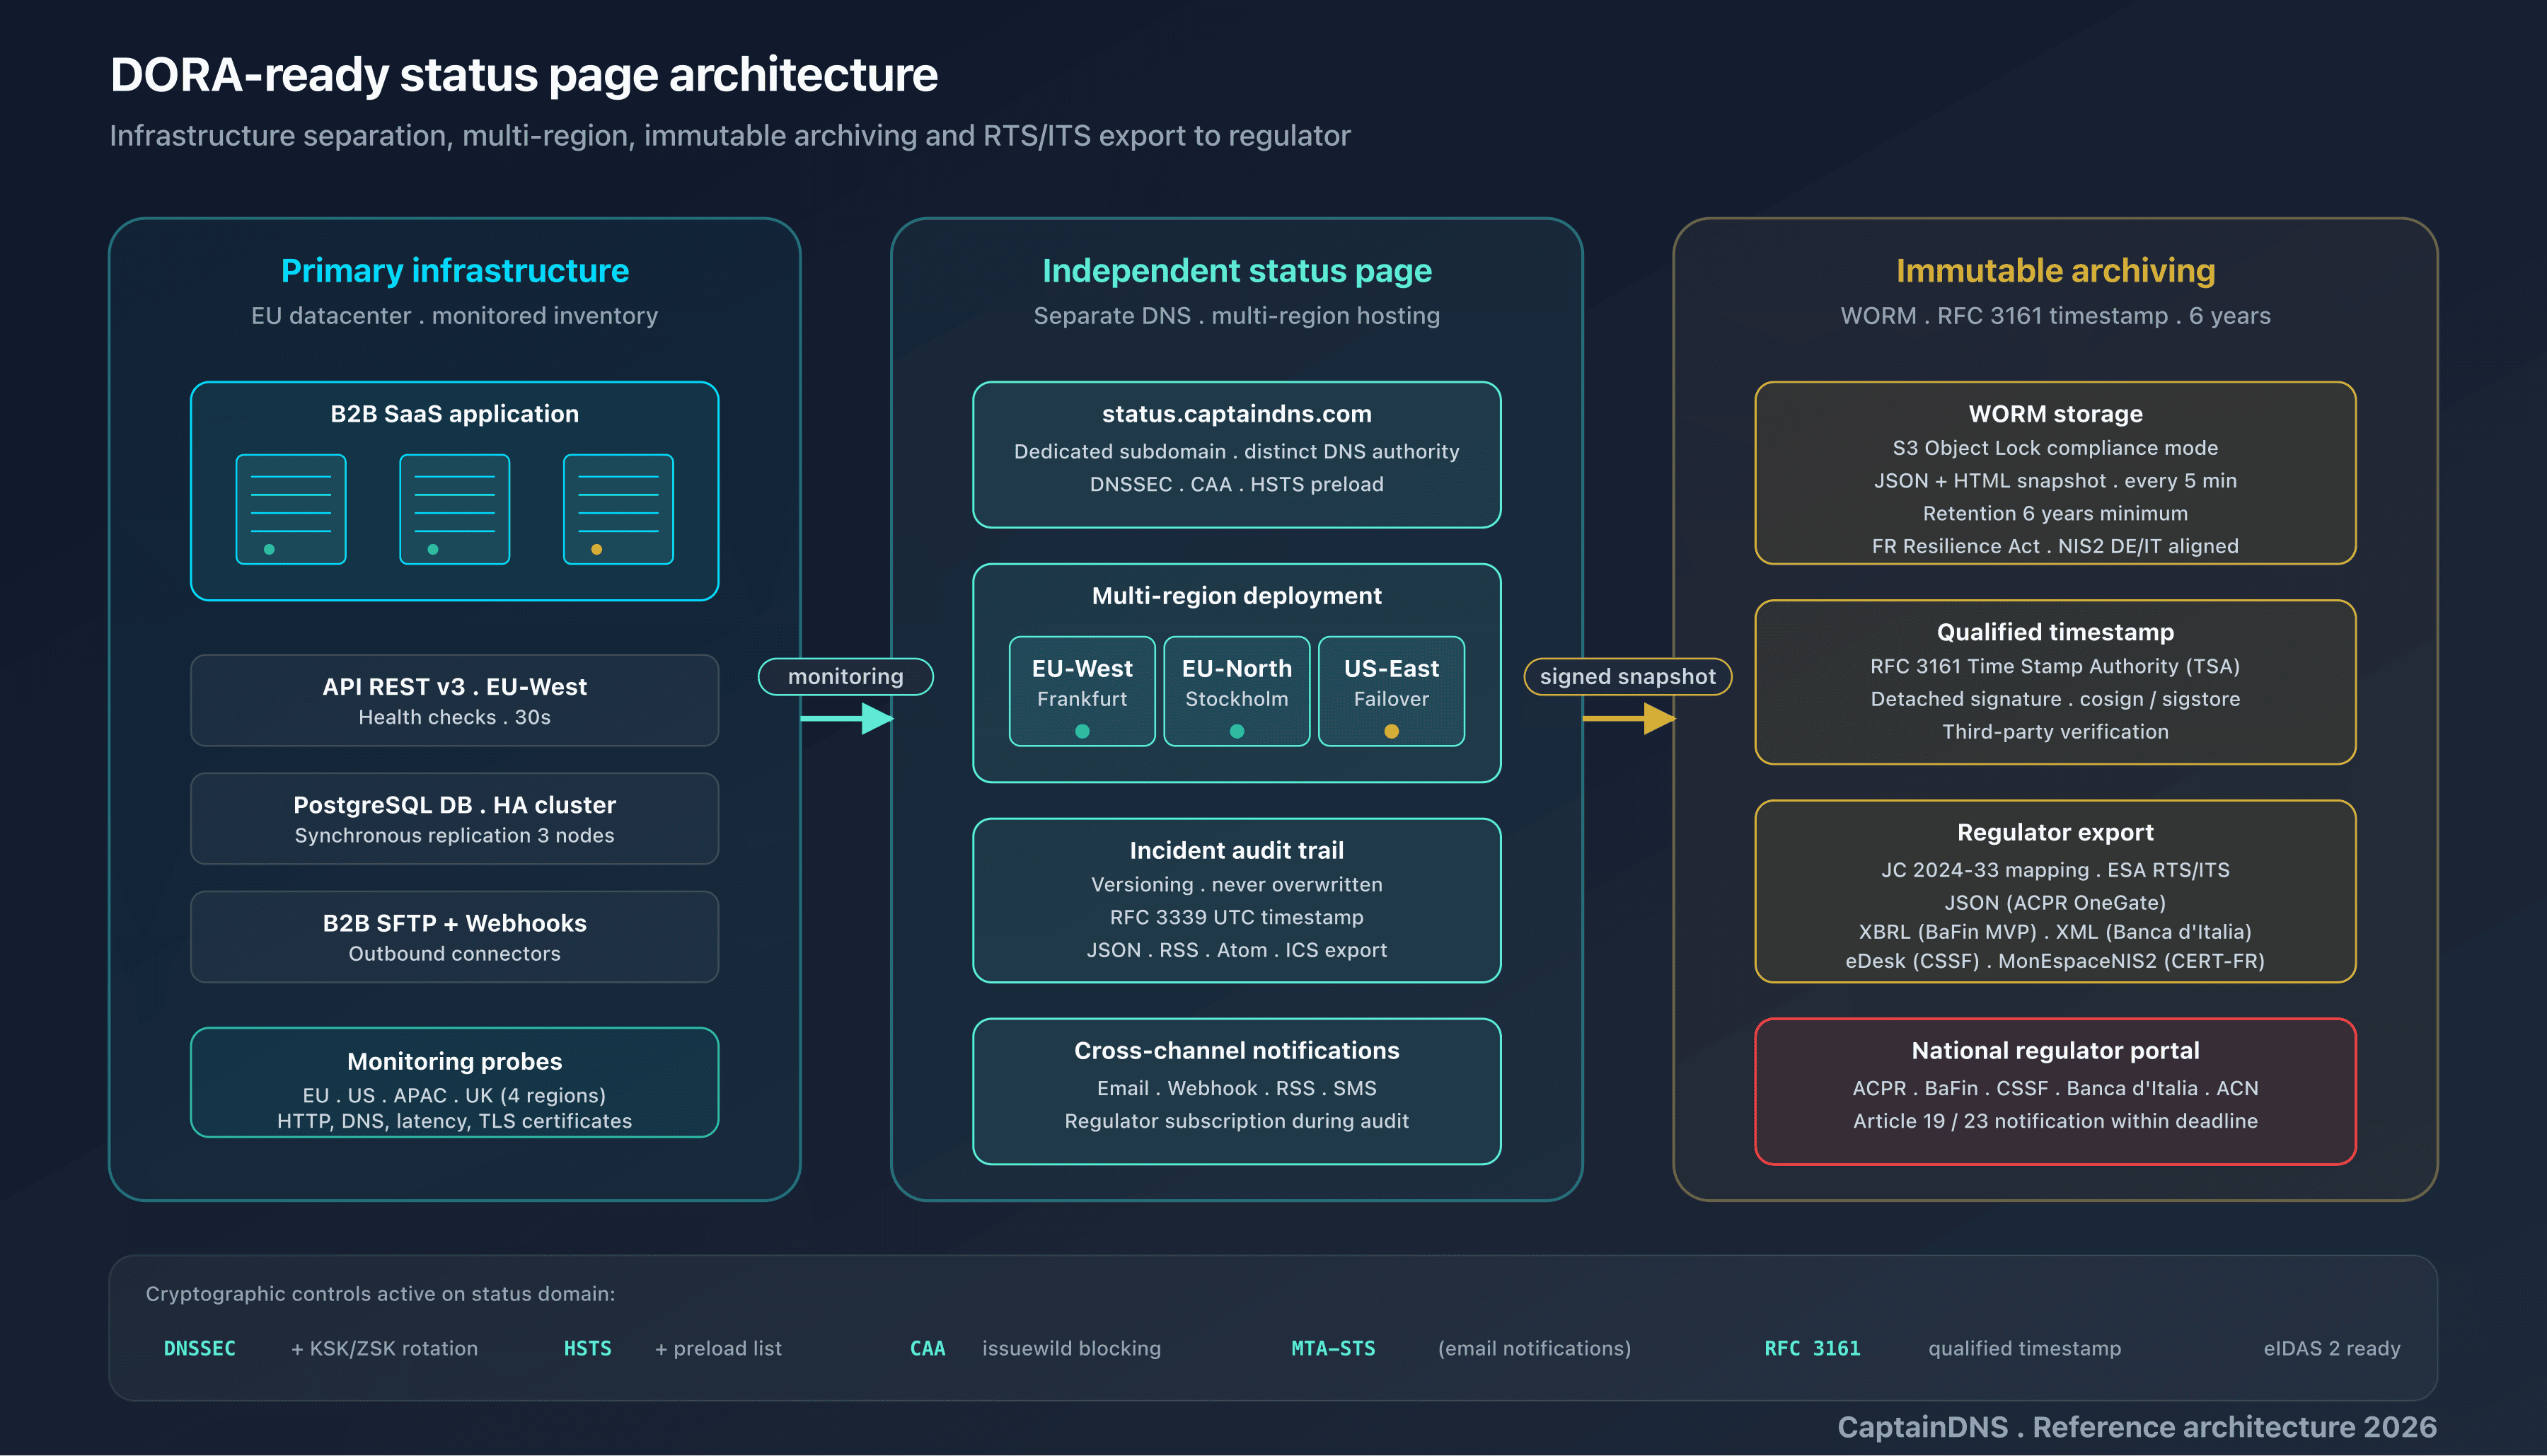
Task: Click 'RFC 3339 UTC timestamp' line
Action: click(1237, 917)
